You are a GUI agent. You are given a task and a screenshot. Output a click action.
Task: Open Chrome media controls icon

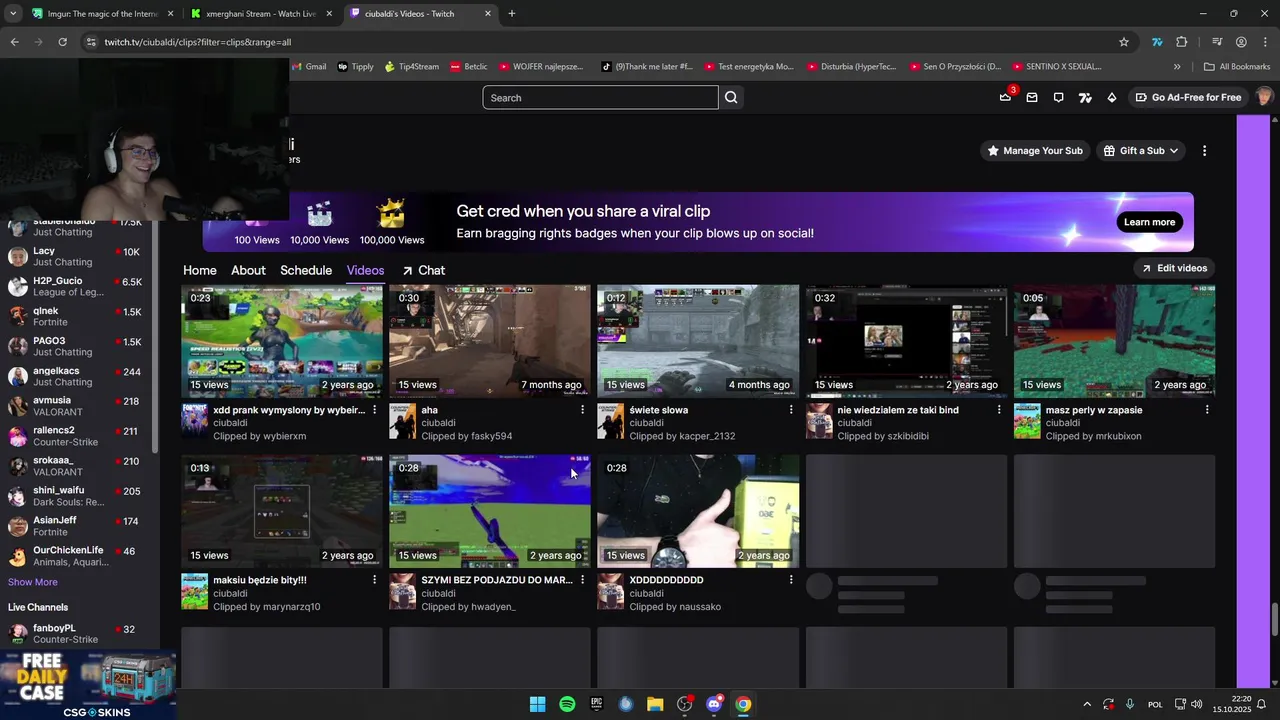click(1217, 42)
